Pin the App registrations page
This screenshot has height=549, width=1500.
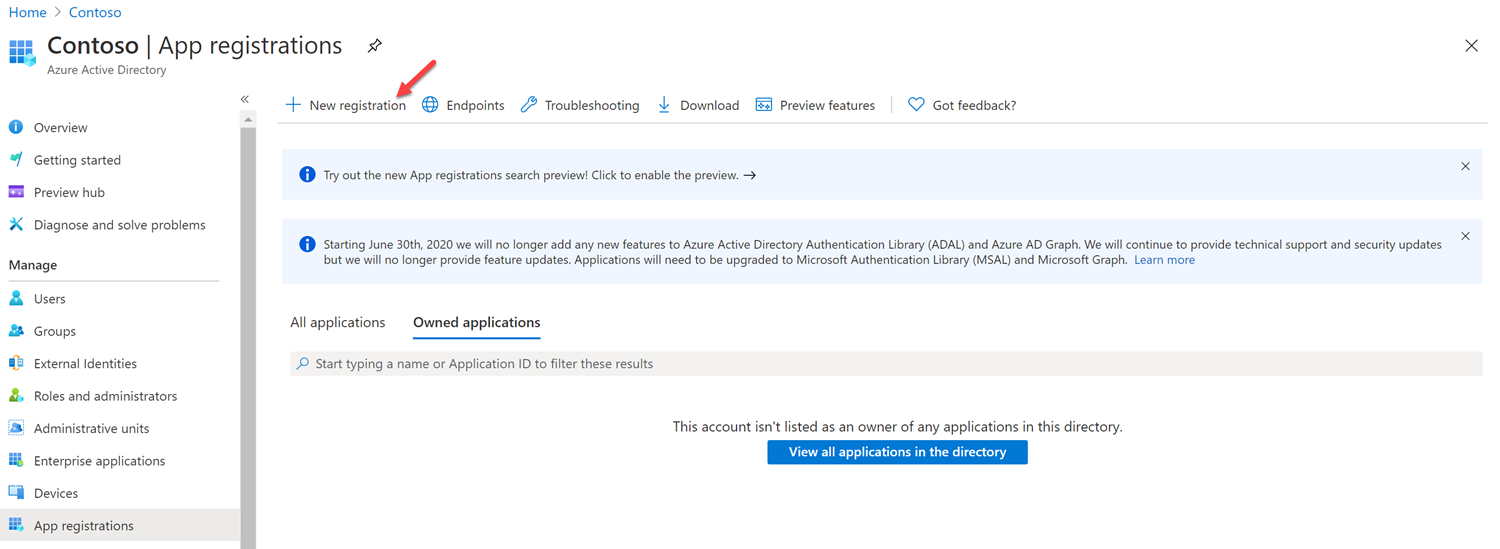[374, 46]
